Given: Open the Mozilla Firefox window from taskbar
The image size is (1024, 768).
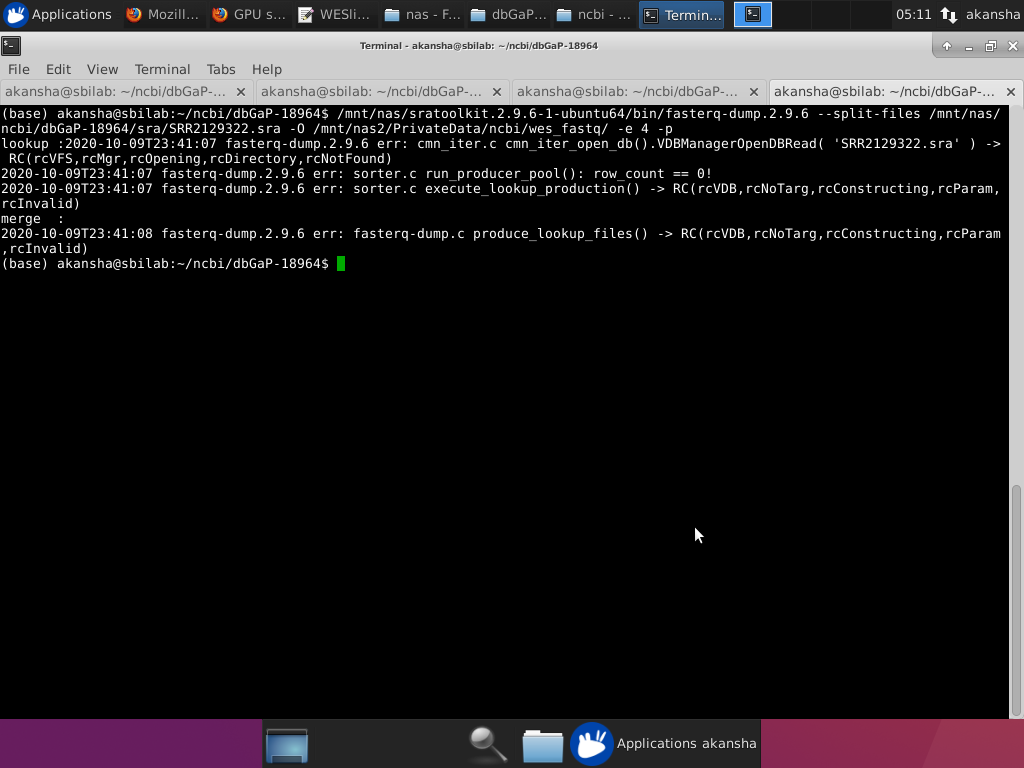Looking at the screenshot, I should point(160,14).
